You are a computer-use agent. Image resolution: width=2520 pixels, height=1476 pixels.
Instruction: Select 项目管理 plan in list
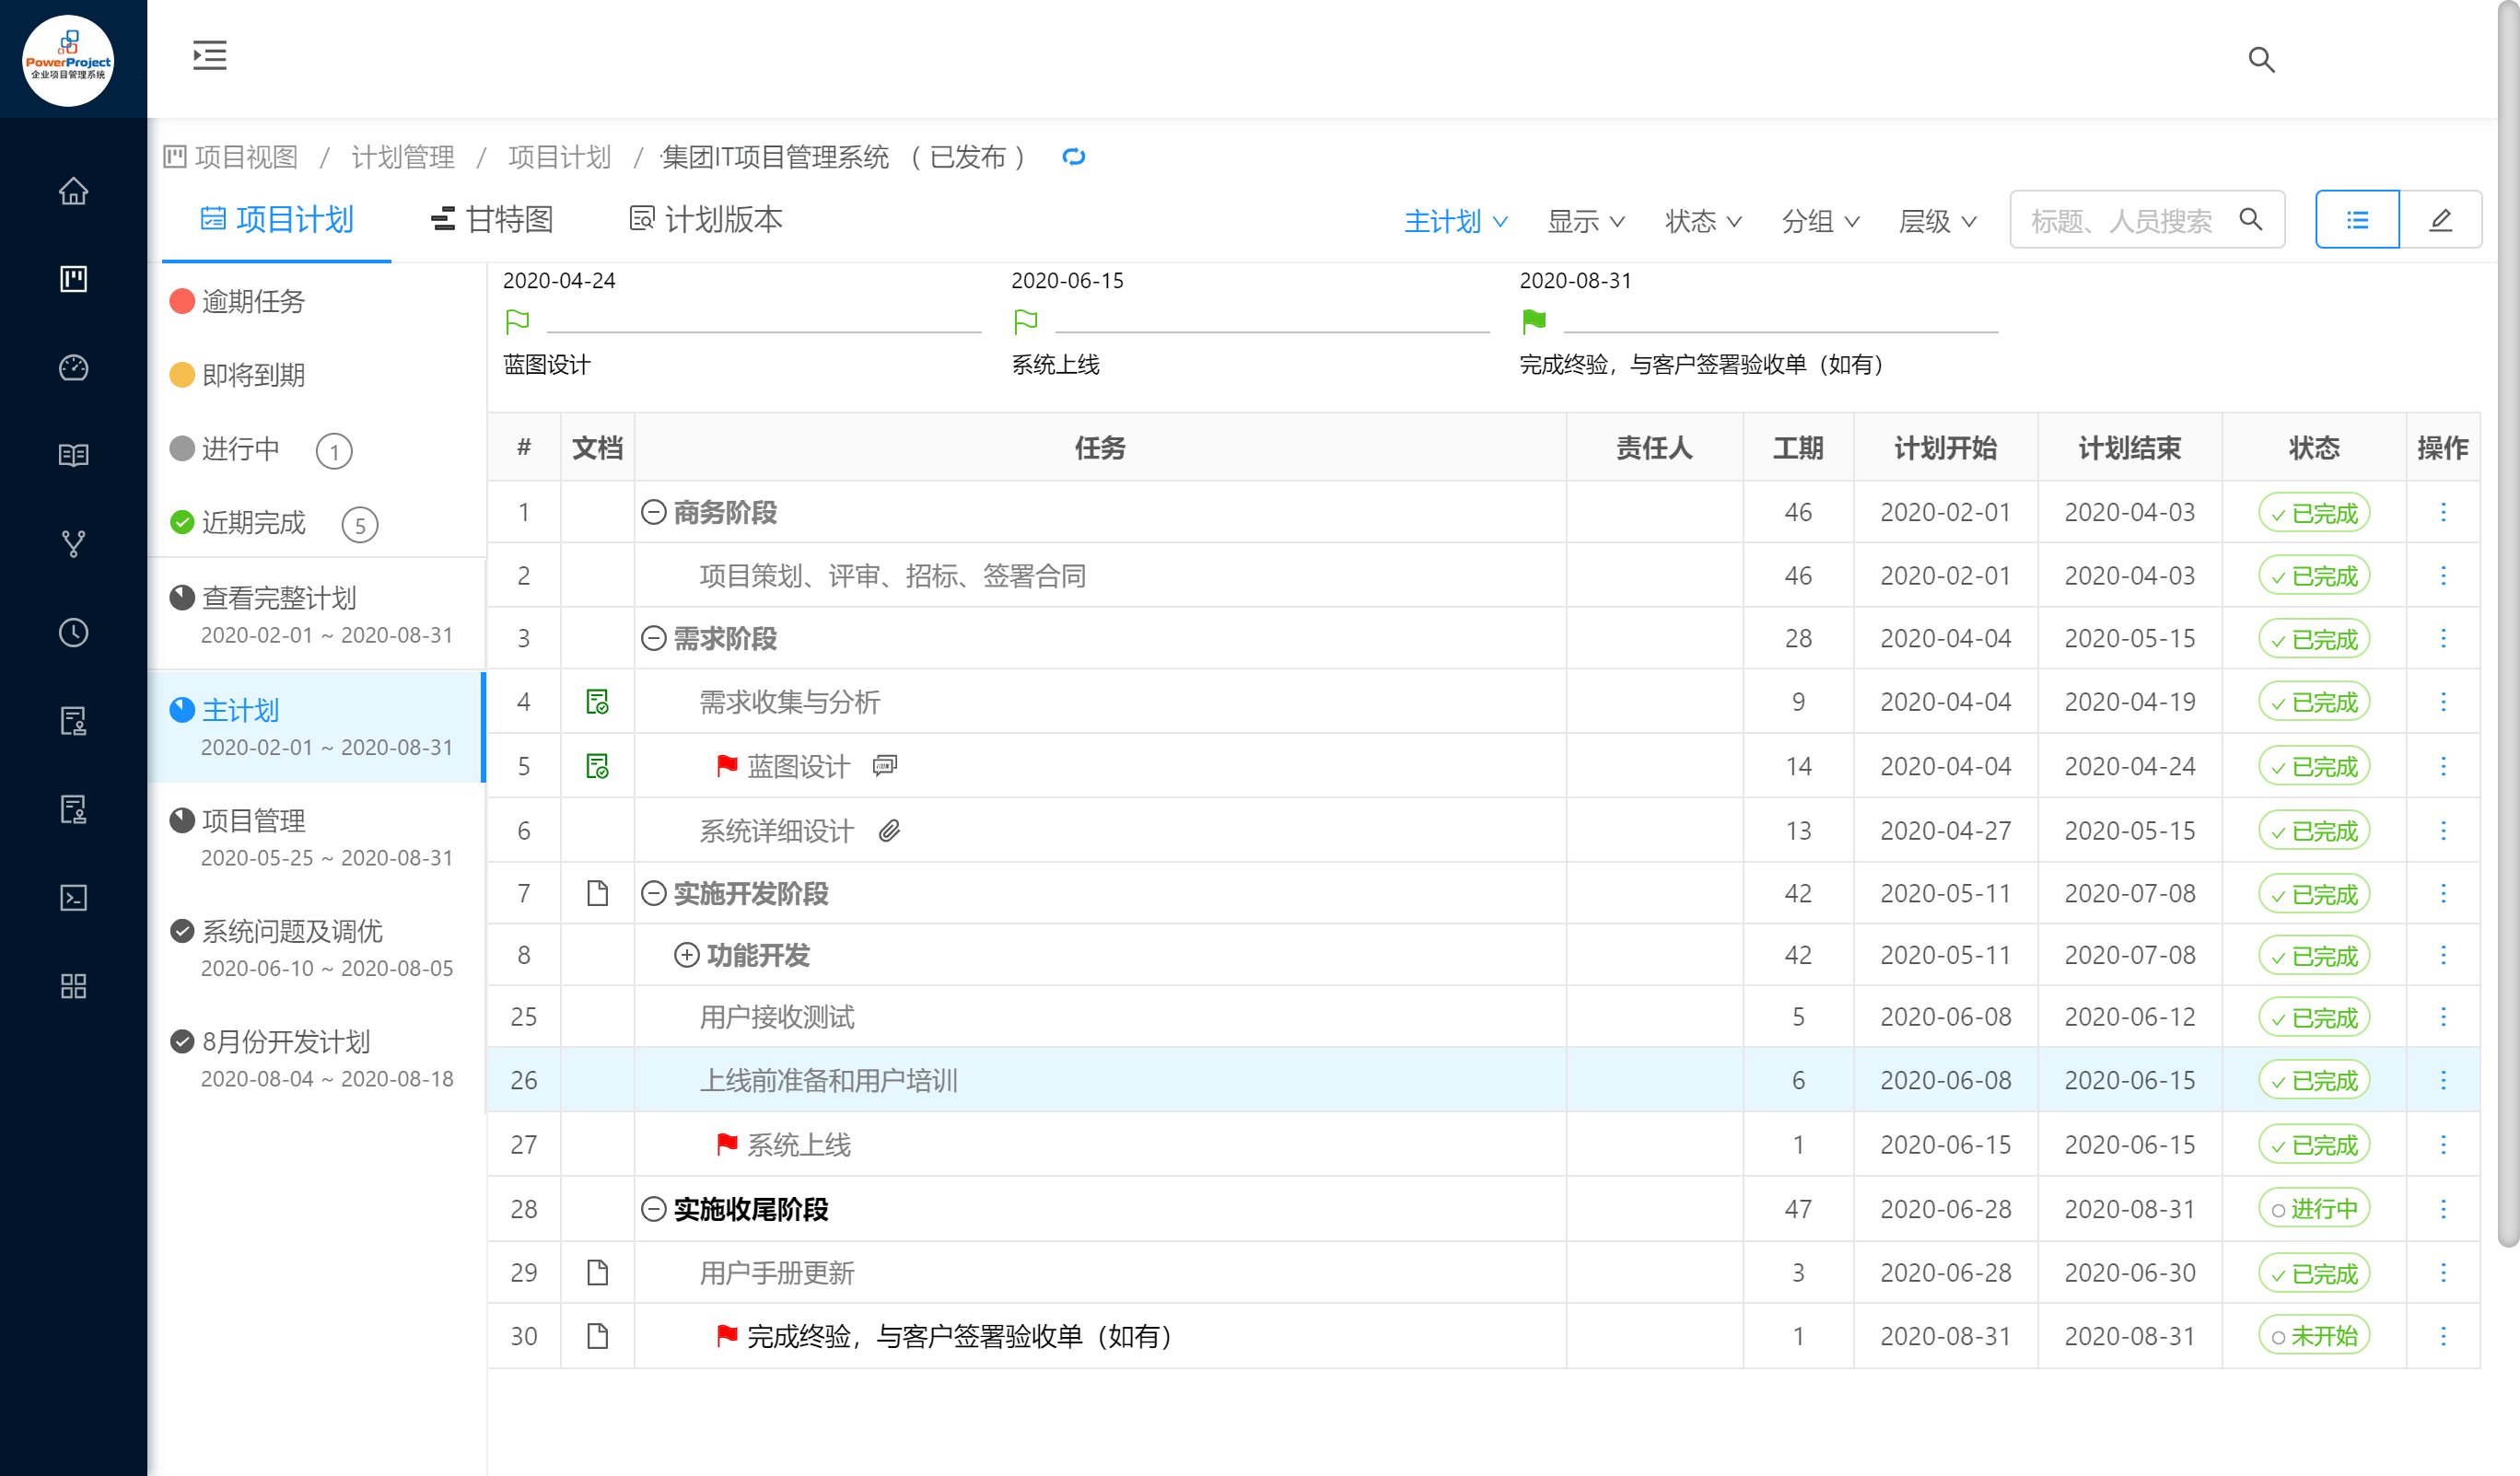click(317, 837)
